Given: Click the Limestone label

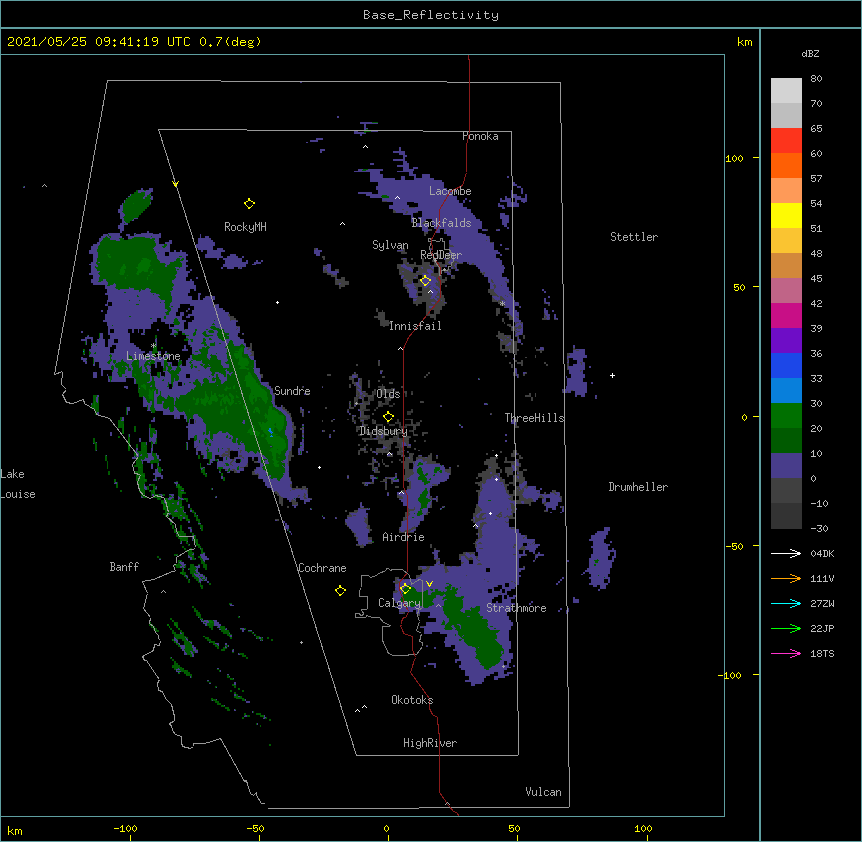Looking at the screenshot, I should coord(153,356).
